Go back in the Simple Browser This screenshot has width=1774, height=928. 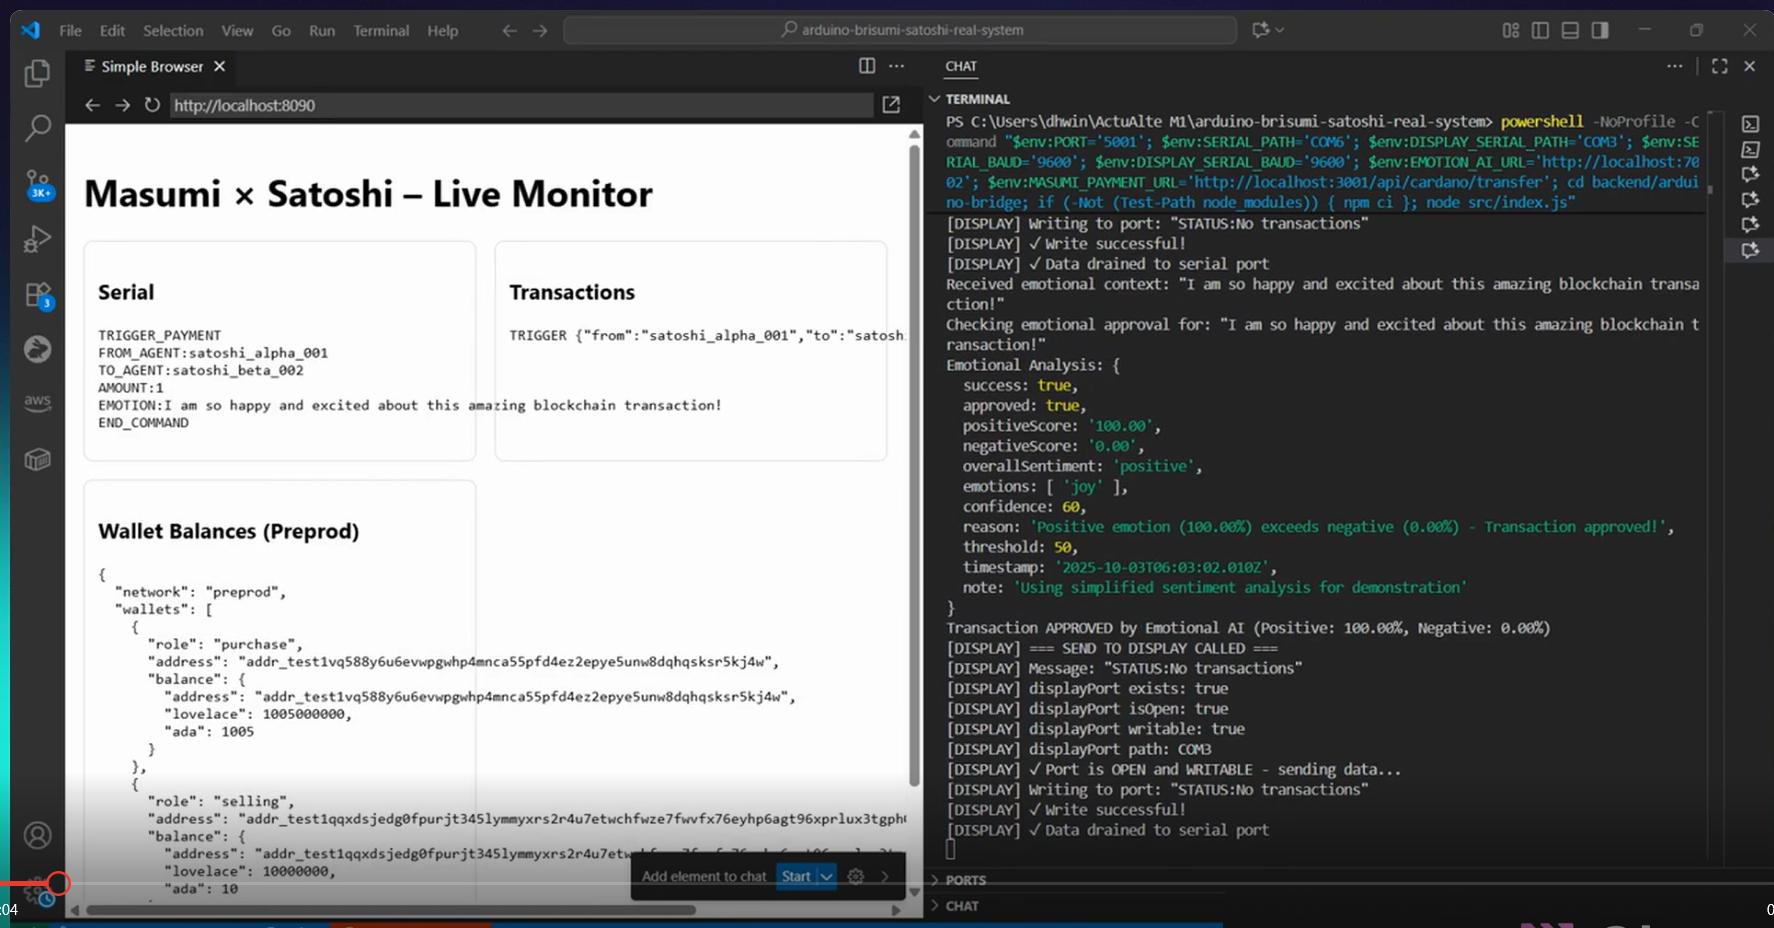92,105
